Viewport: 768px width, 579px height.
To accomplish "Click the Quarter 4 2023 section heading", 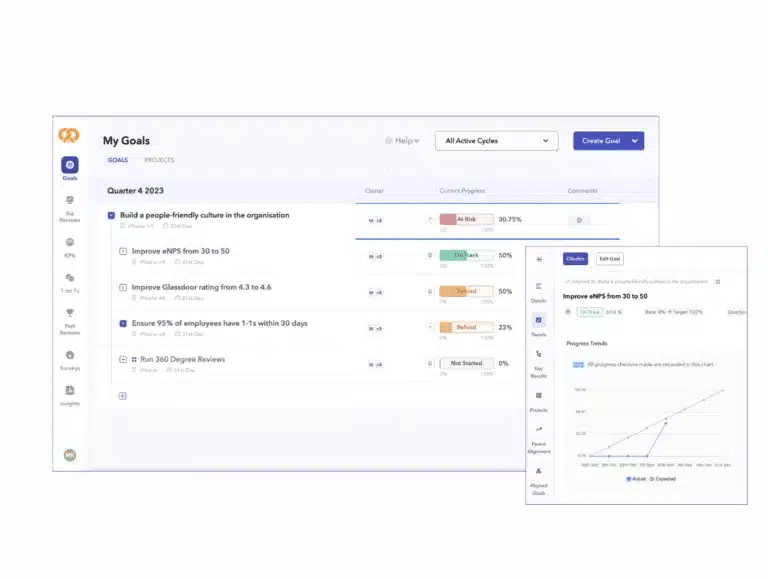I will pyautogui.click(x=135, y=191).
